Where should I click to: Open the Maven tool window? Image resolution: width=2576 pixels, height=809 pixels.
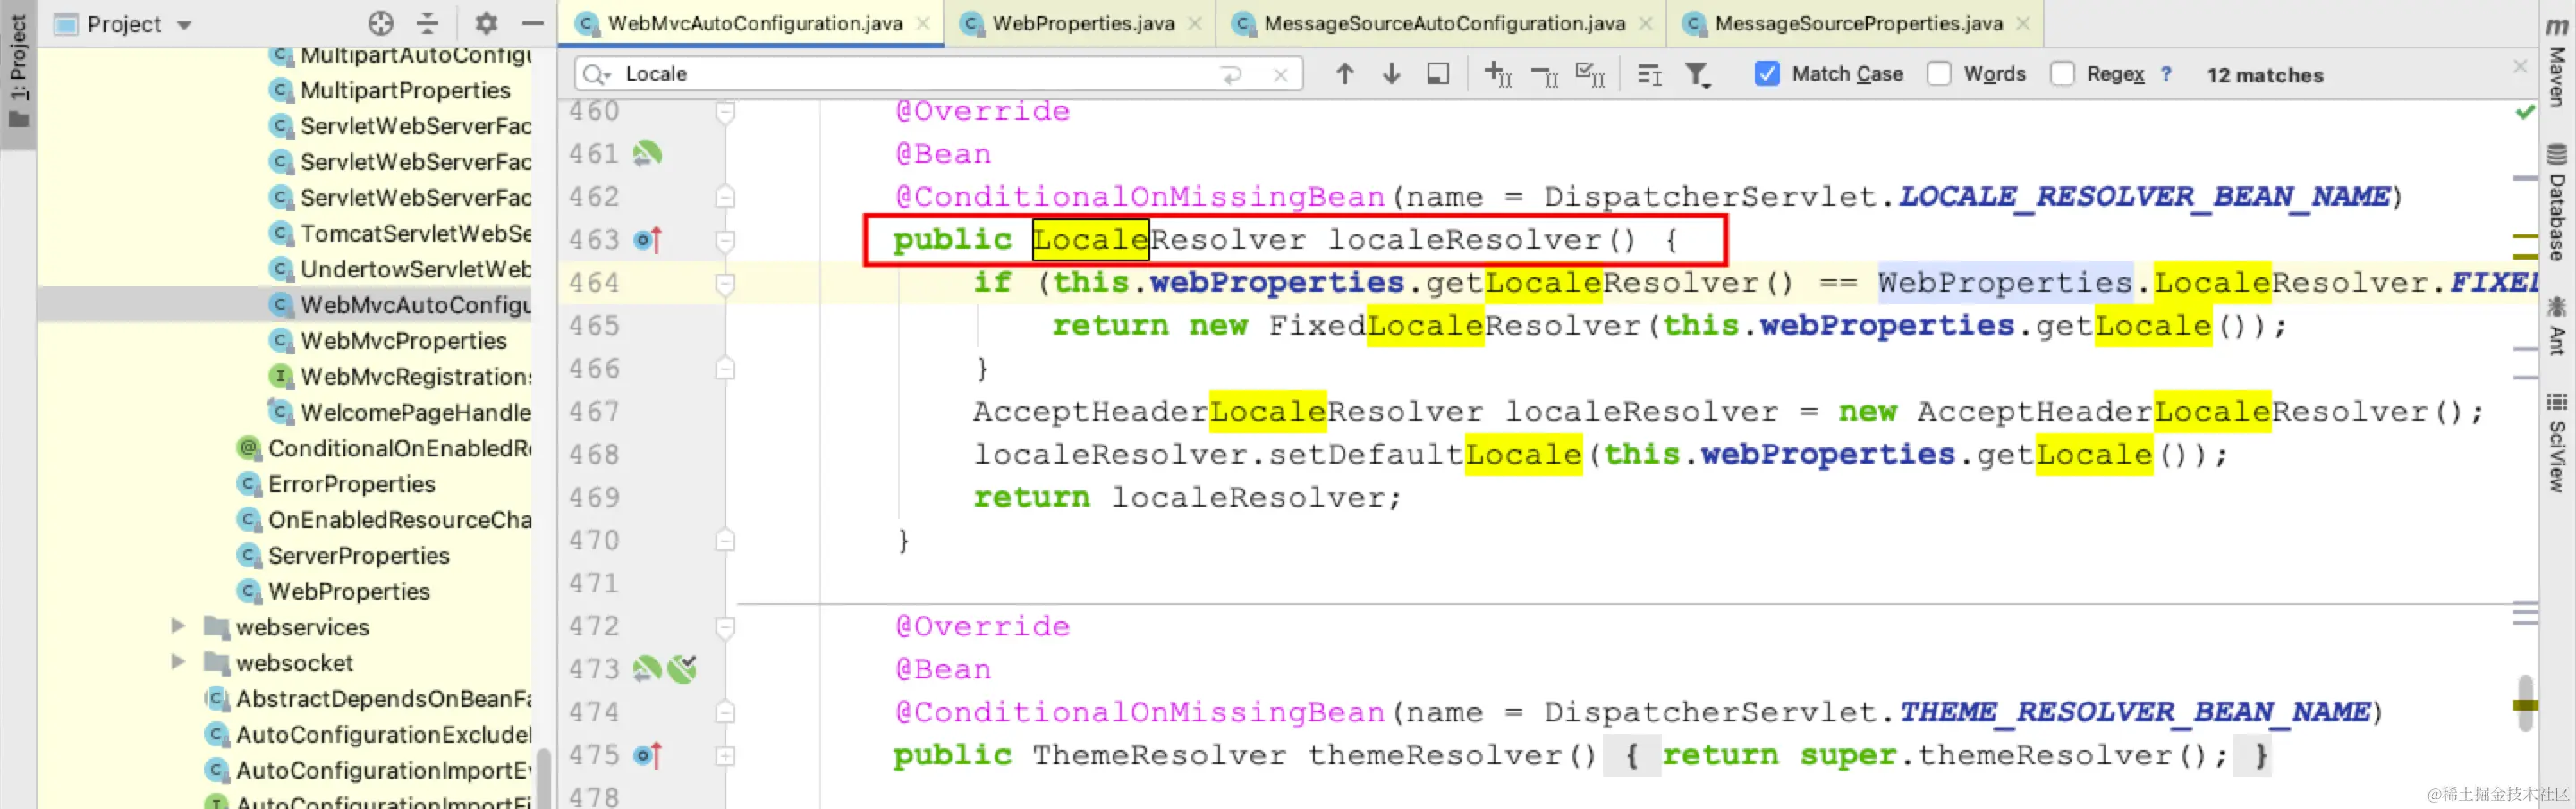coord(2557,62)
